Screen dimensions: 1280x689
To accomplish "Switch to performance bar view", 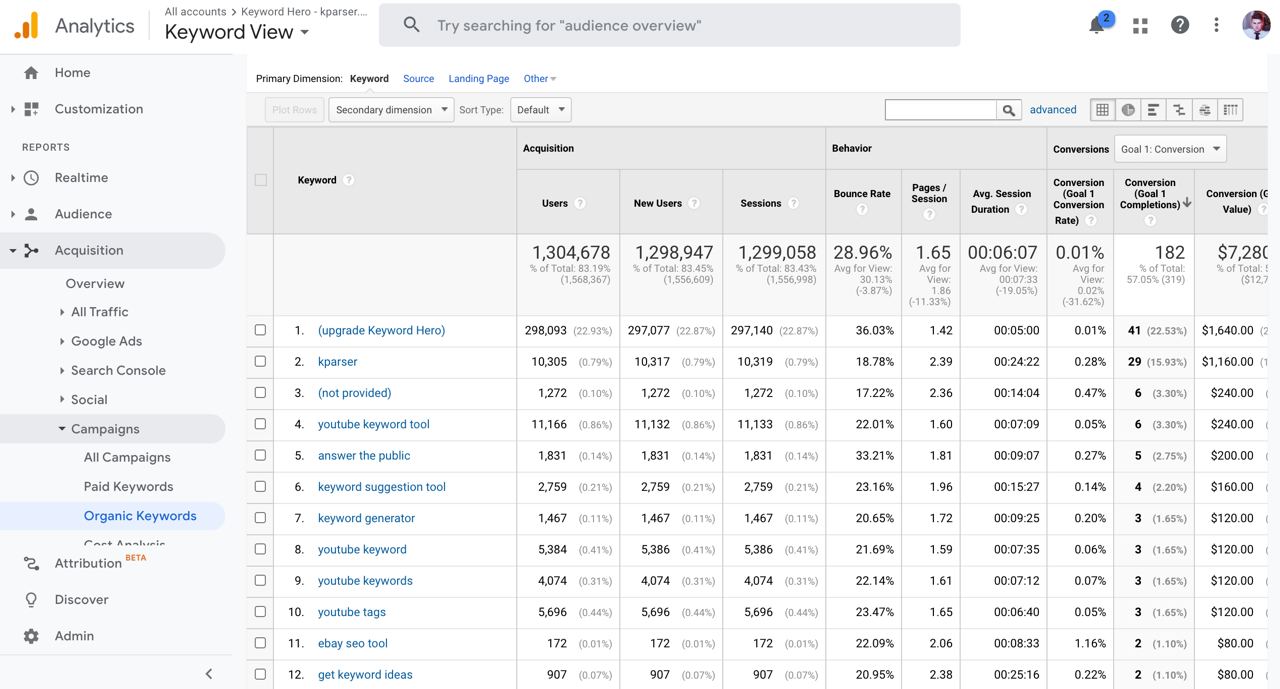I will point(1154,110).
